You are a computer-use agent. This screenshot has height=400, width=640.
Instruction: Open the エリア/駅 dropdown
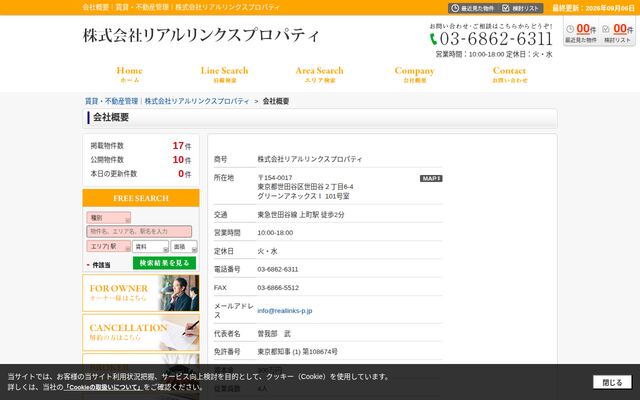click(109, 246)
